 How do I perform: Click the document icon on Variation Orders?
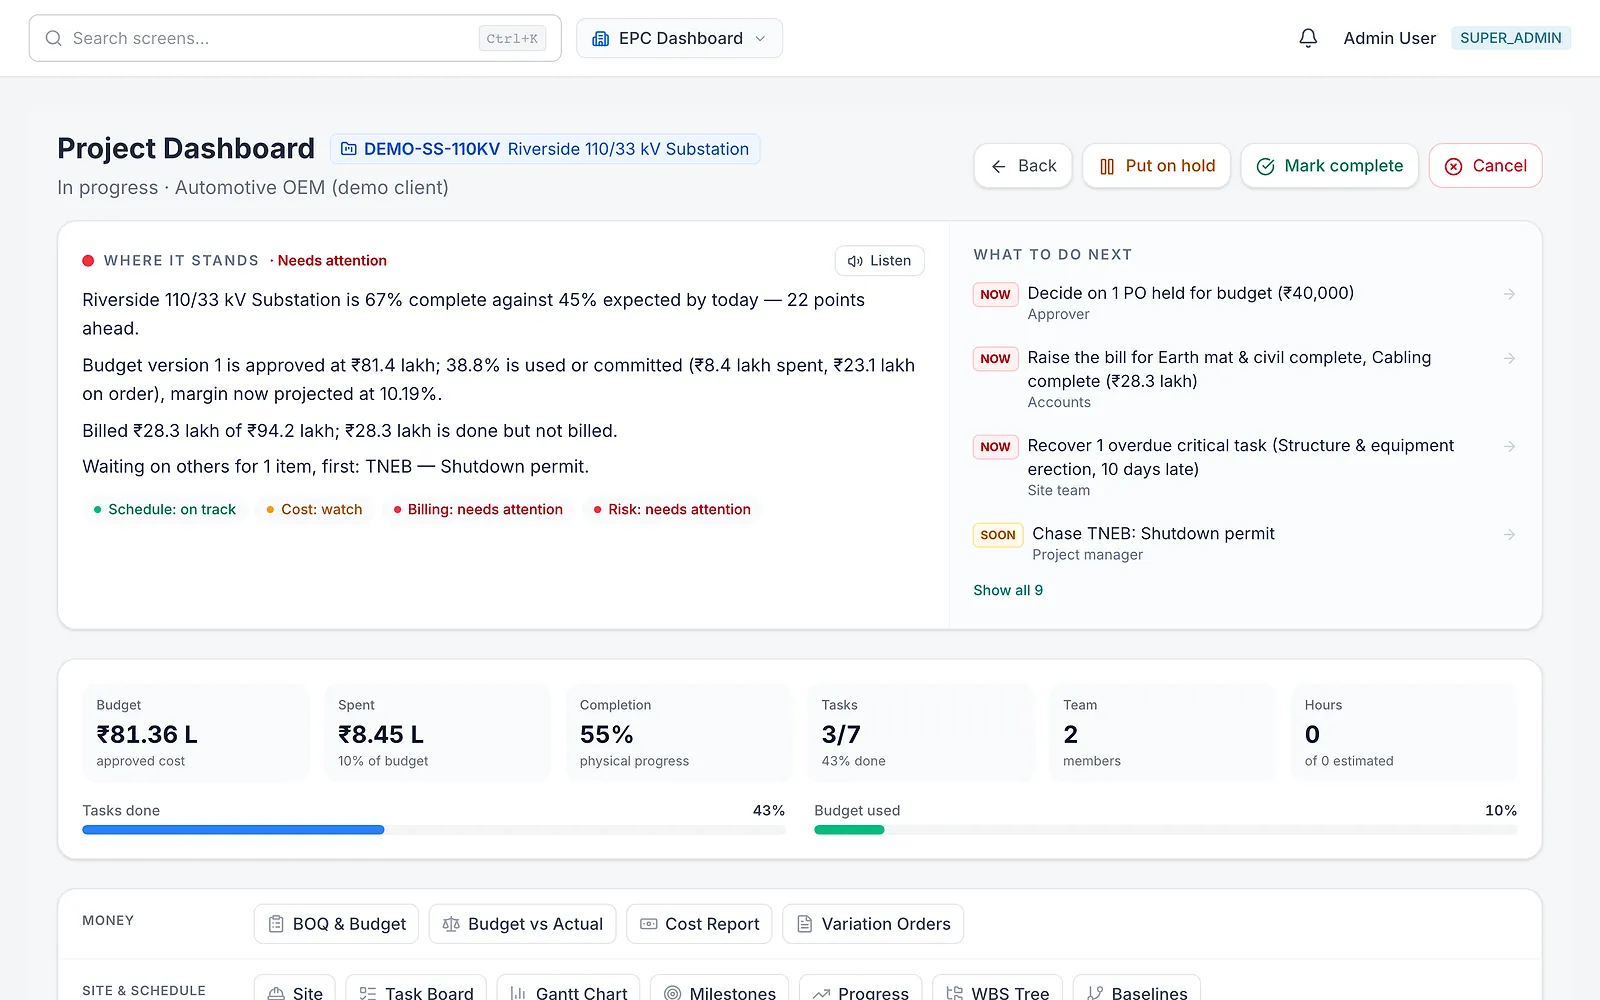point(805,924)
